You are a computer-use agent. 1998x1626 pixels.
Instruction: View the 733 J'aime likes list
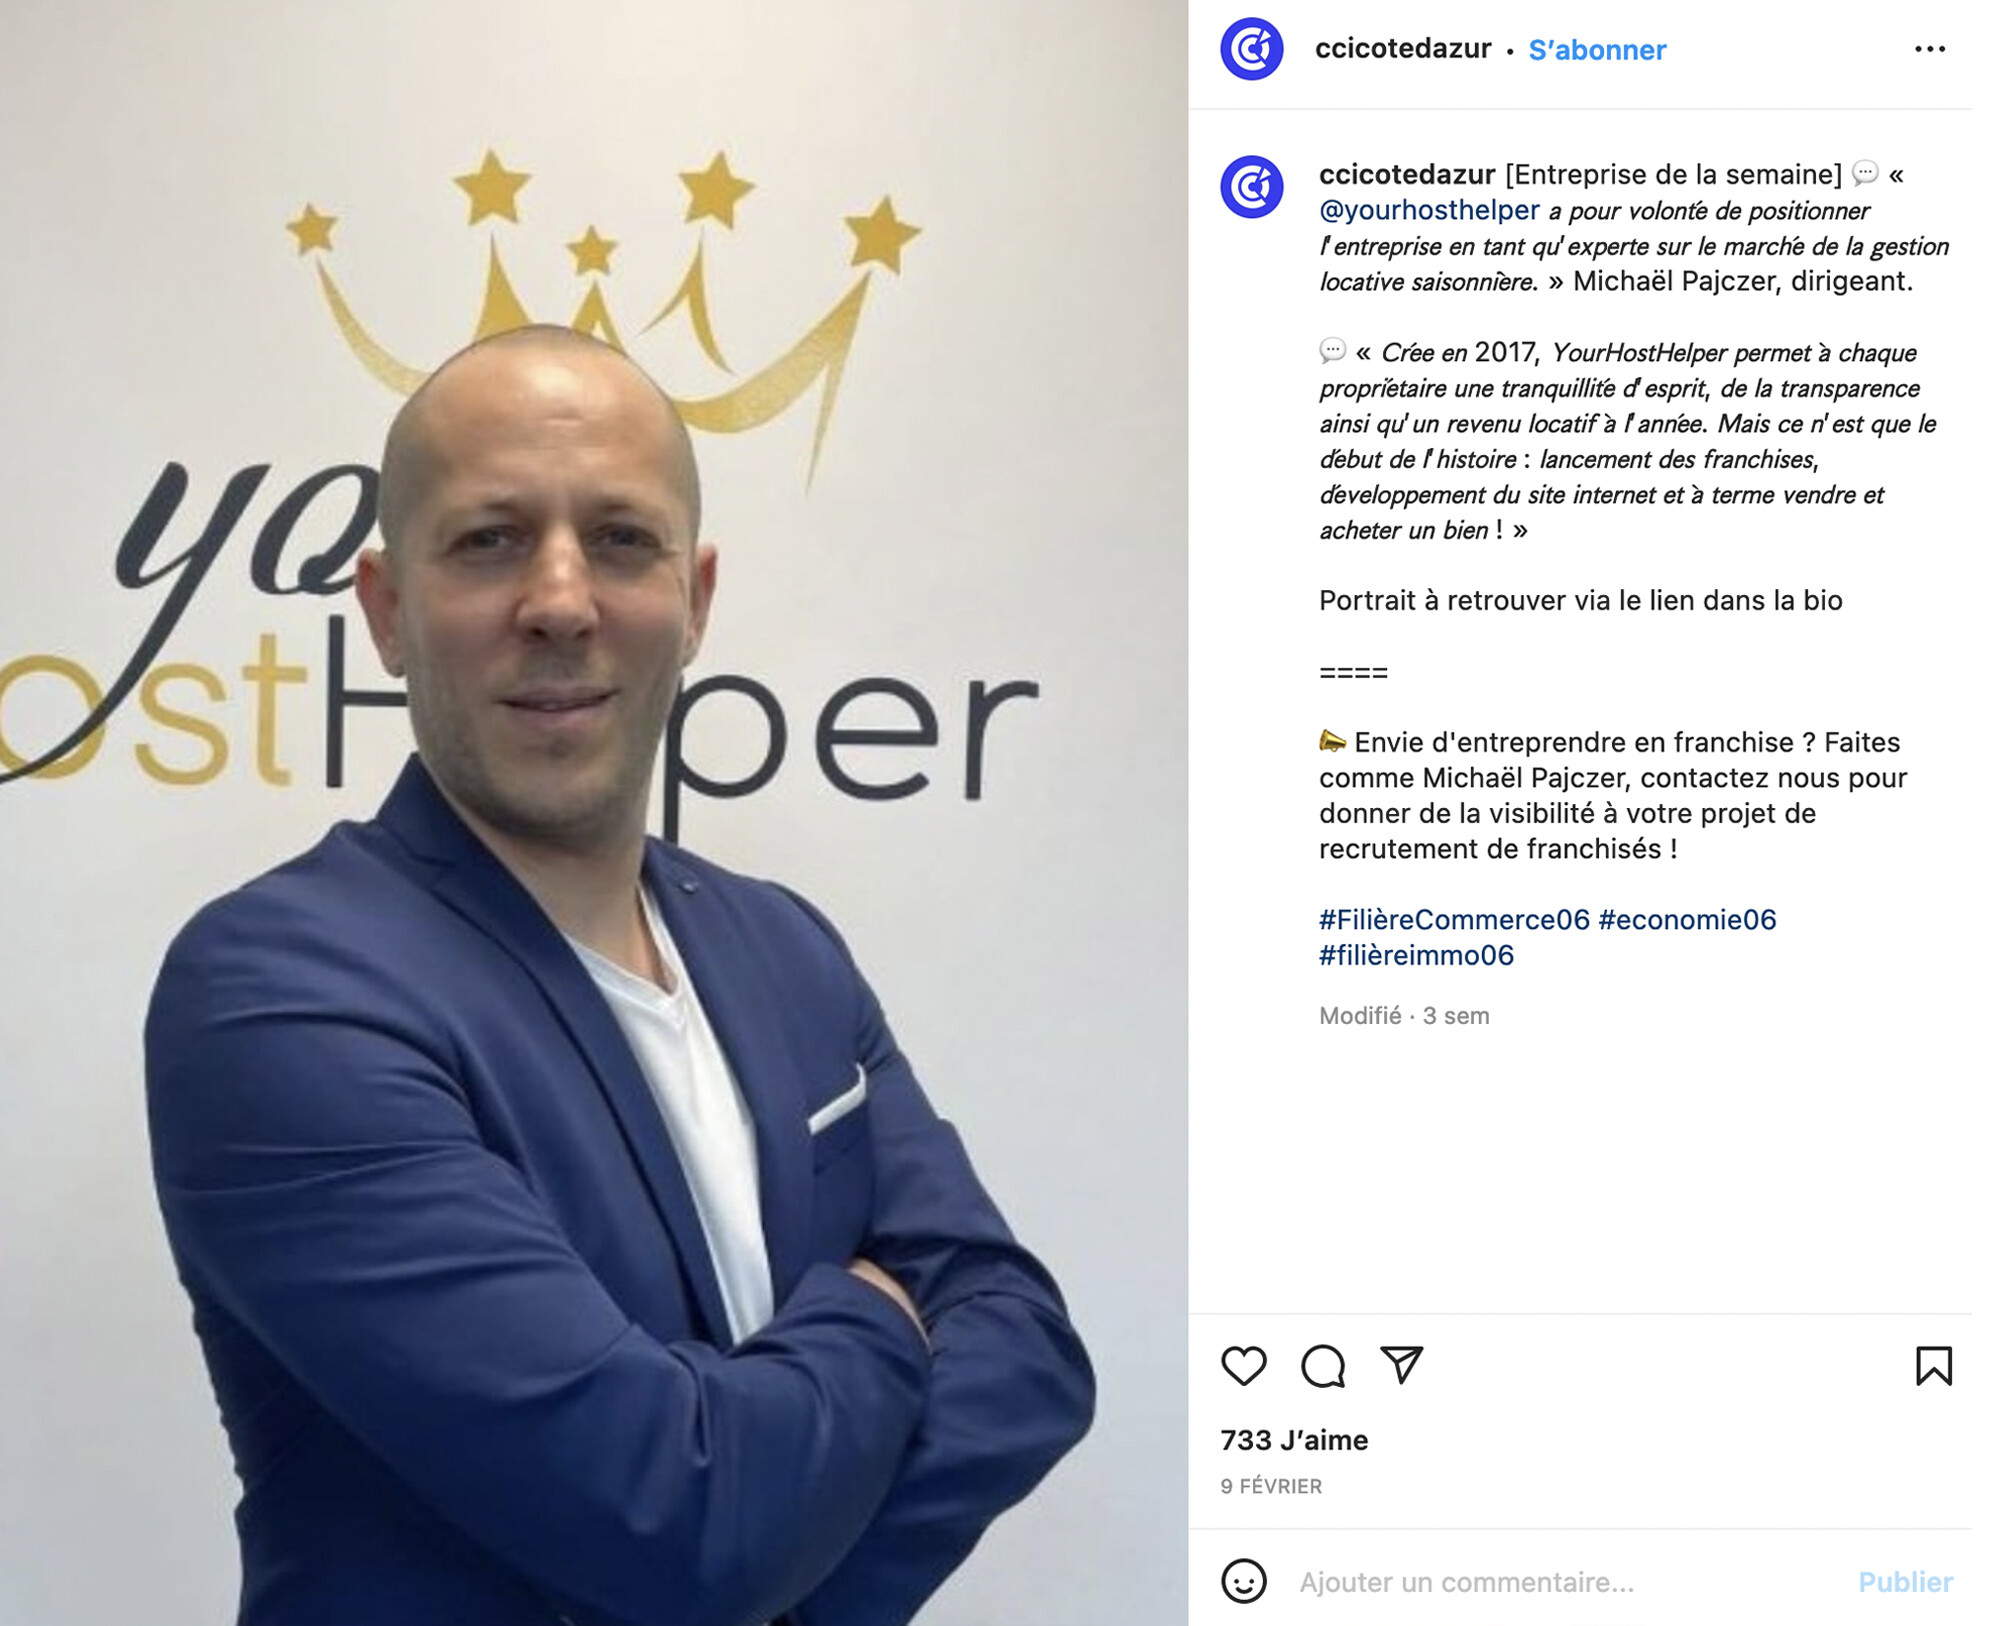pyautogui.click(x=1294, y=1440)
